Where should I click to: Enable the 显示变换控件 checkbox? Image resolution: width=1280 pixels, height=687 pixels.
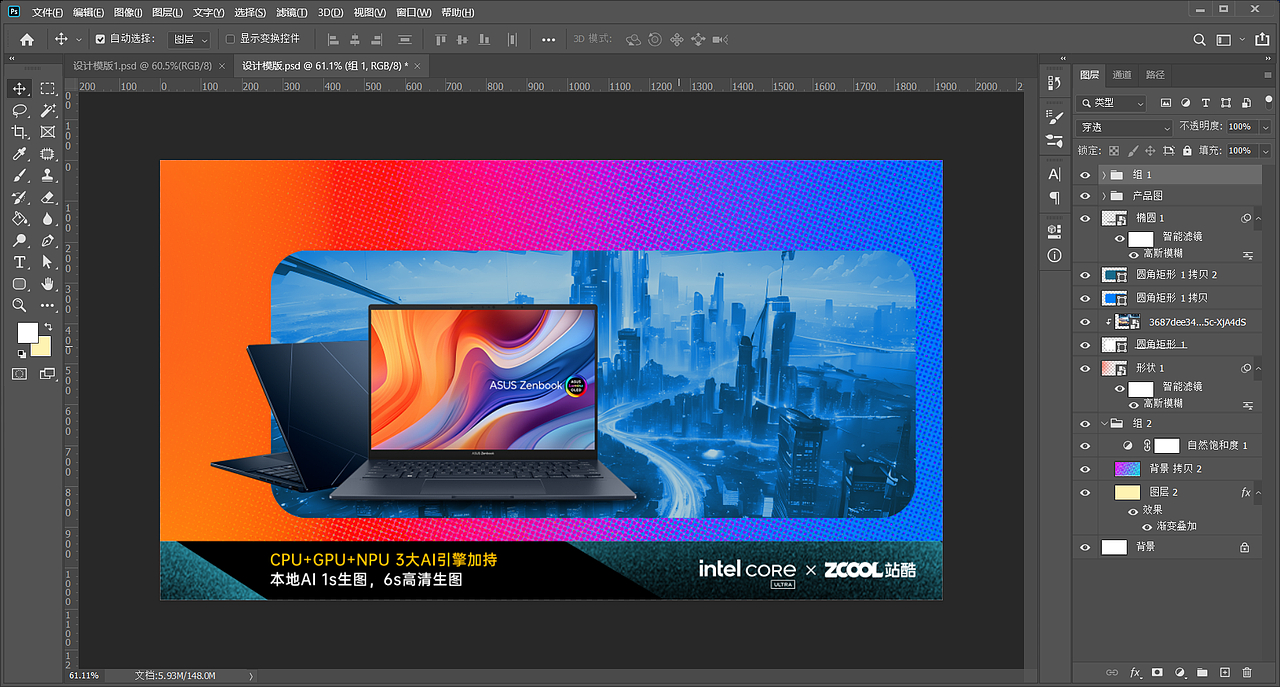[x=230, y=39]
